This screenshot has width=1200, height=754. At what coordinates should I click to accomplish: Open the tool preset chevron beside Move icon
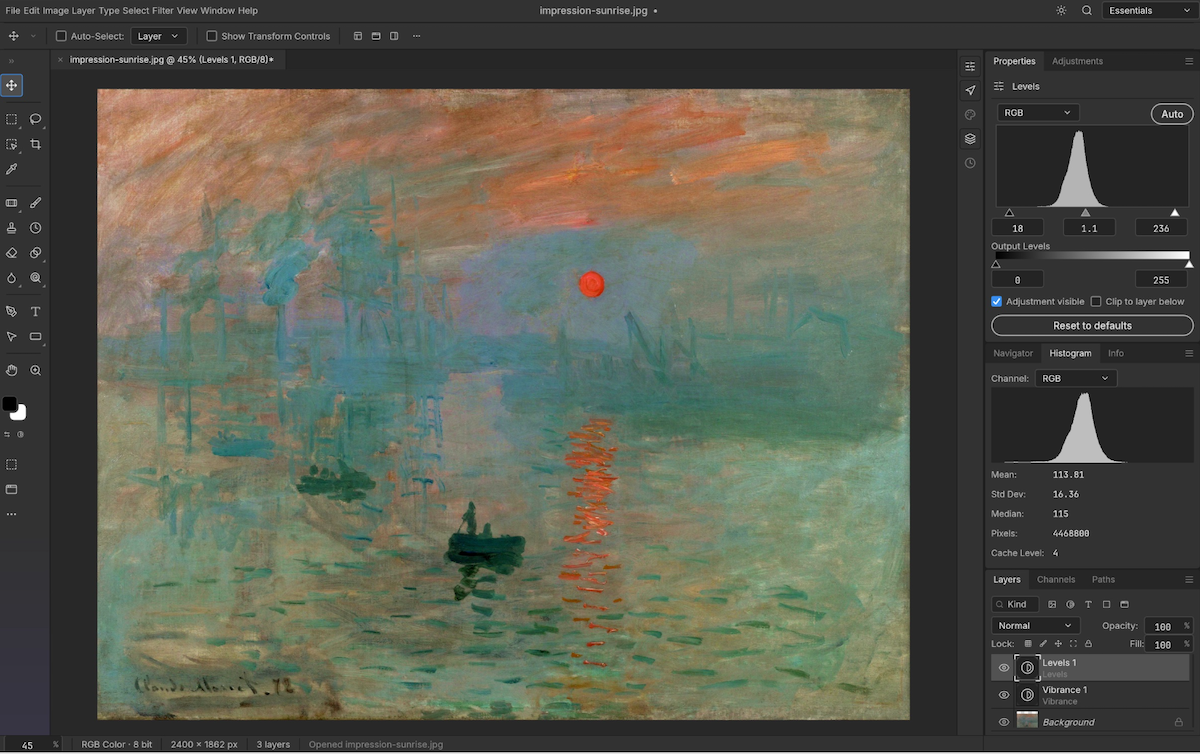pyautogui.click(x=33, y=36)
